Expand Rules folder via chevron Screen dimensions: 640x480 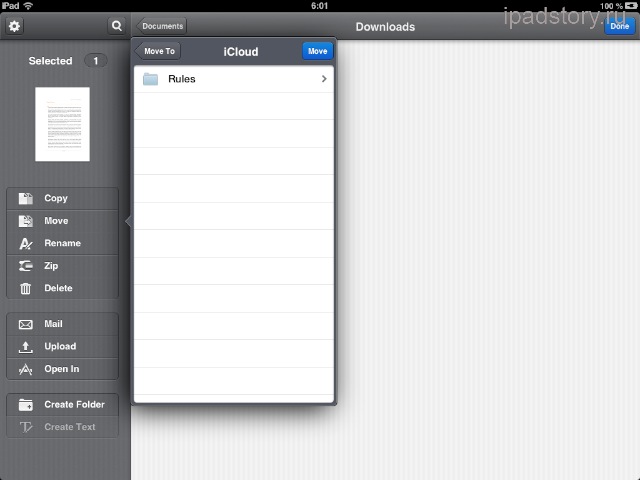(324, 79)
